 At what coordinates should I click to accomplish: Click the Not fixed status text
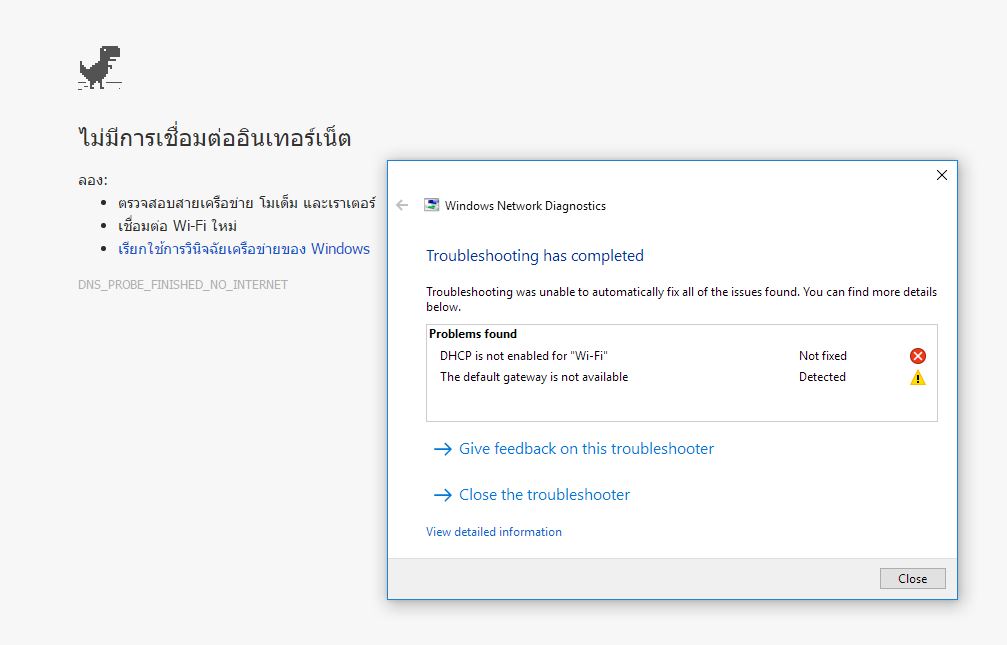click(x=823, y=356)
